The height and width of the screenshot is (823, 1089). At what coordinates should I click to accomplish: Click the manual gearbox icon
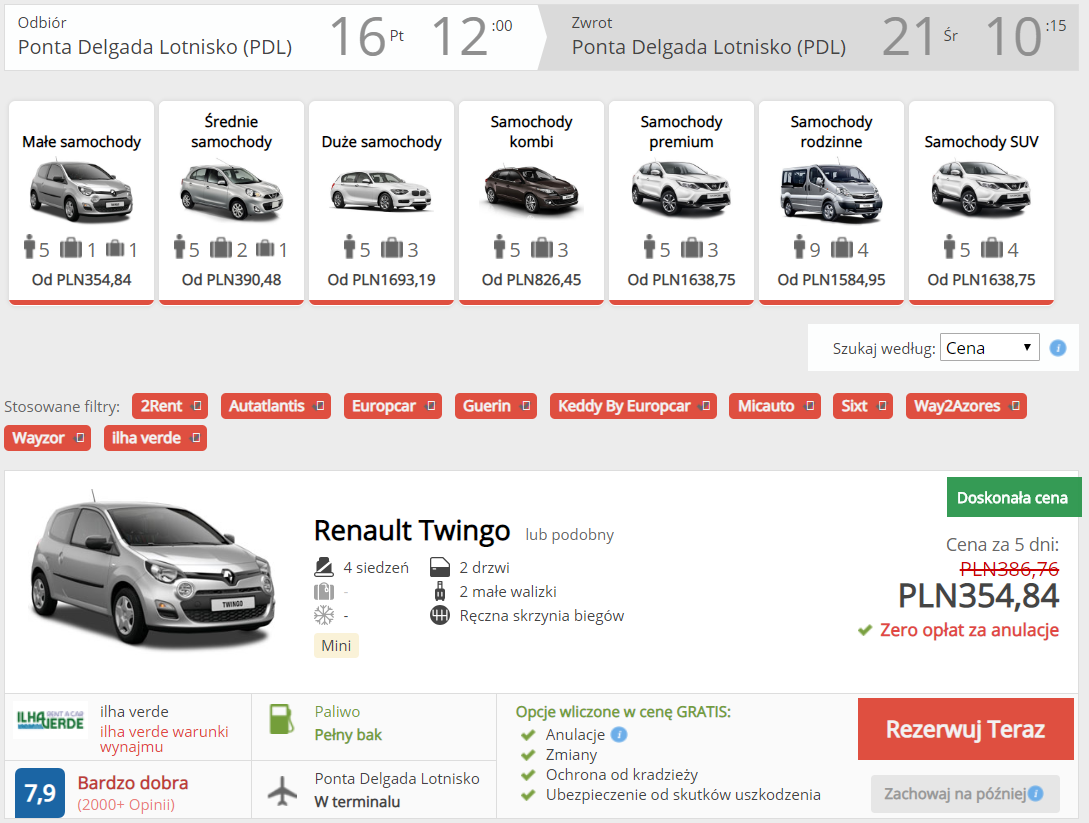(x=440, y=615)
